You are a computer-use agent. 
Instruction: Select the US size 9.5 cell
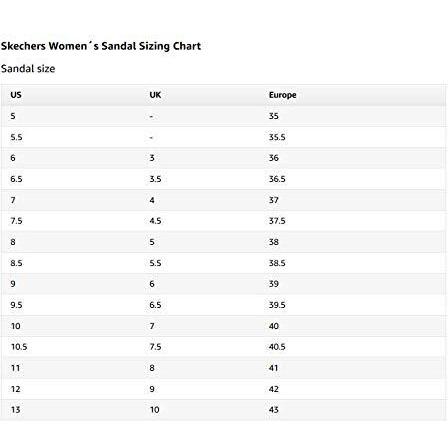point(16,305)
